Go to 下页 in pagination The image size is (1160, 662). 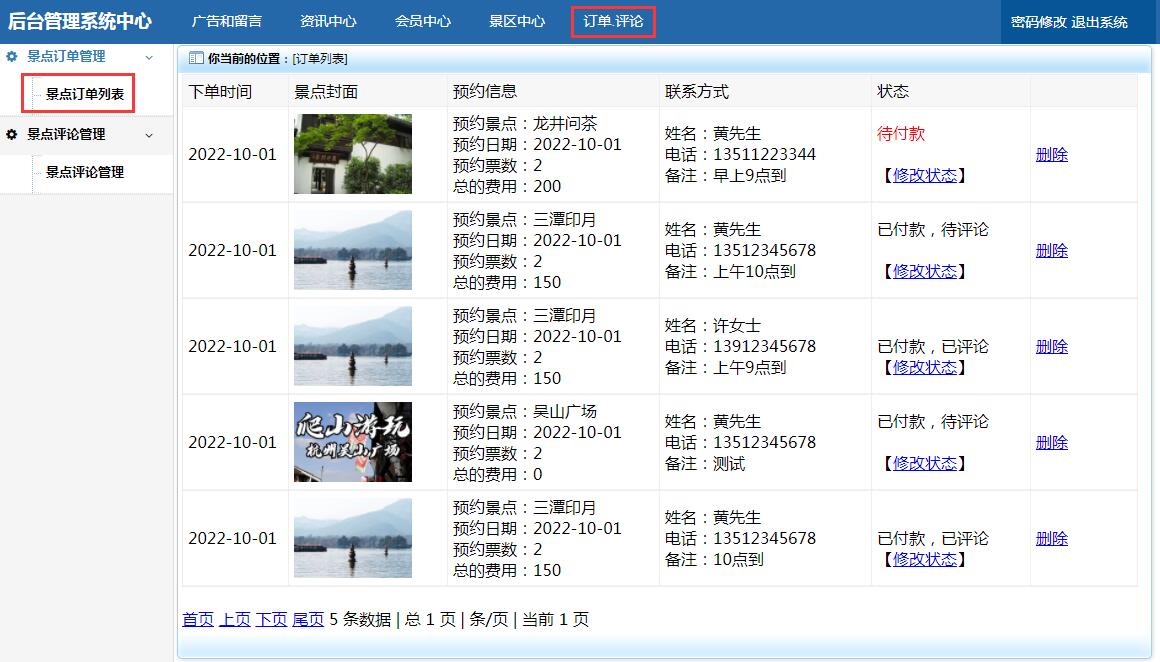[x=271, y=620]
